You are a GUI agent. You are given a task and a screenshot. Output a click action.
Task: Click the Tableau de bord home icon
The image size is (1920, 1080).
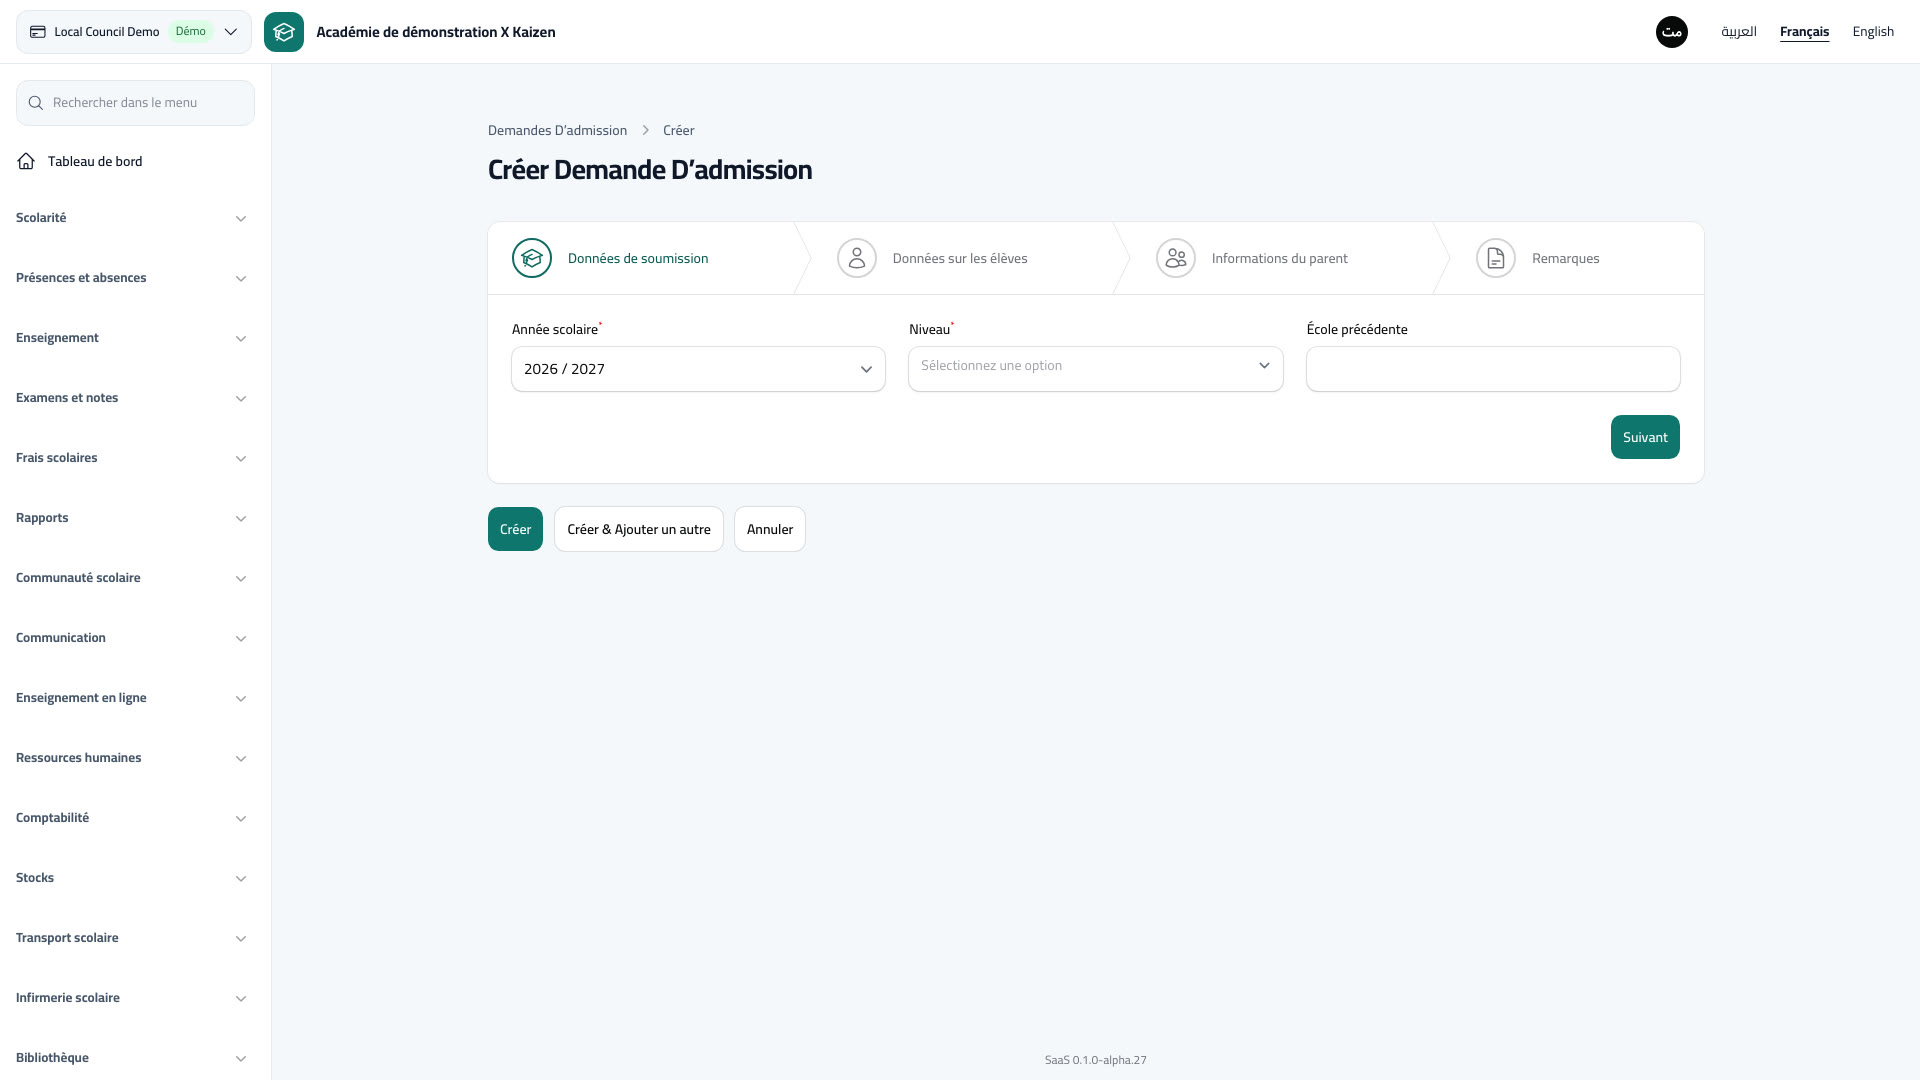(x=26, y=161)
